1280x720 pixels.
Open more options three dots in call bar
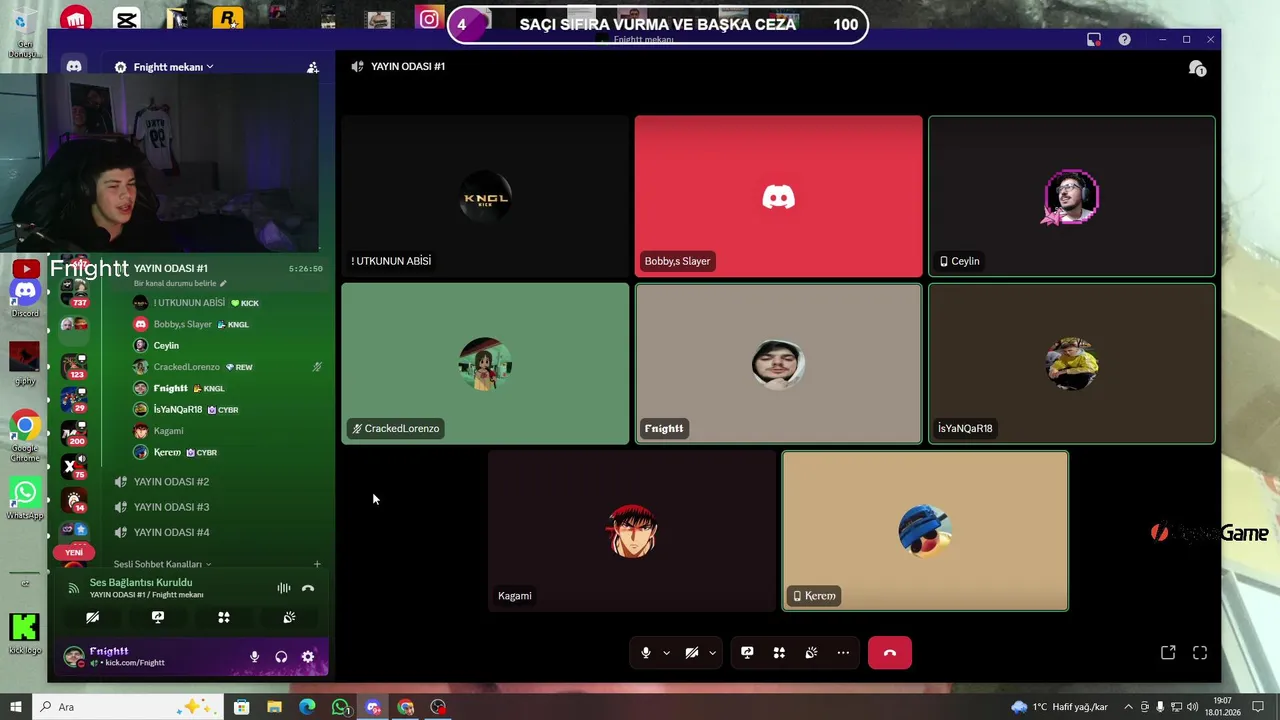coord(843,653)
